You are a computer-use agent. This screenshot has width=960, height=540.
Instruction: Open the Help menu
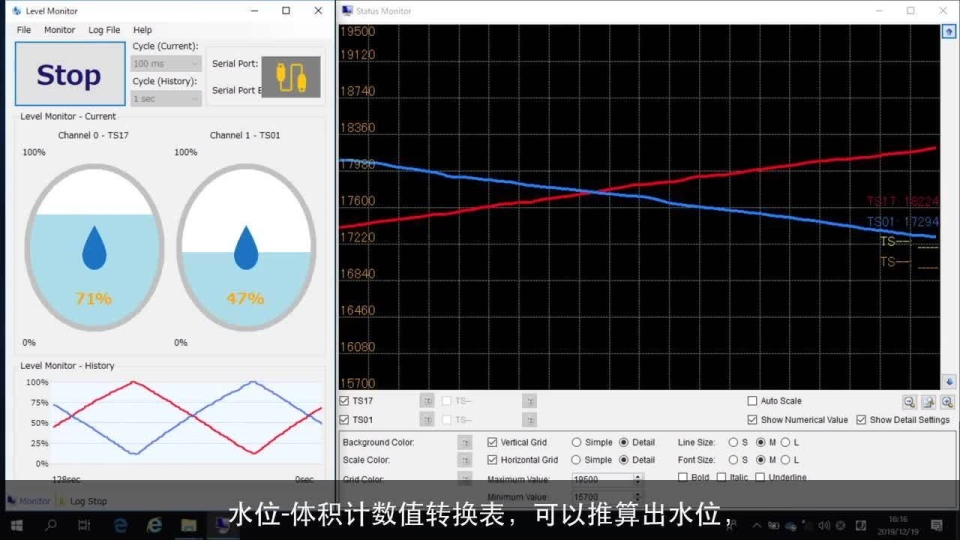point(143,29)
